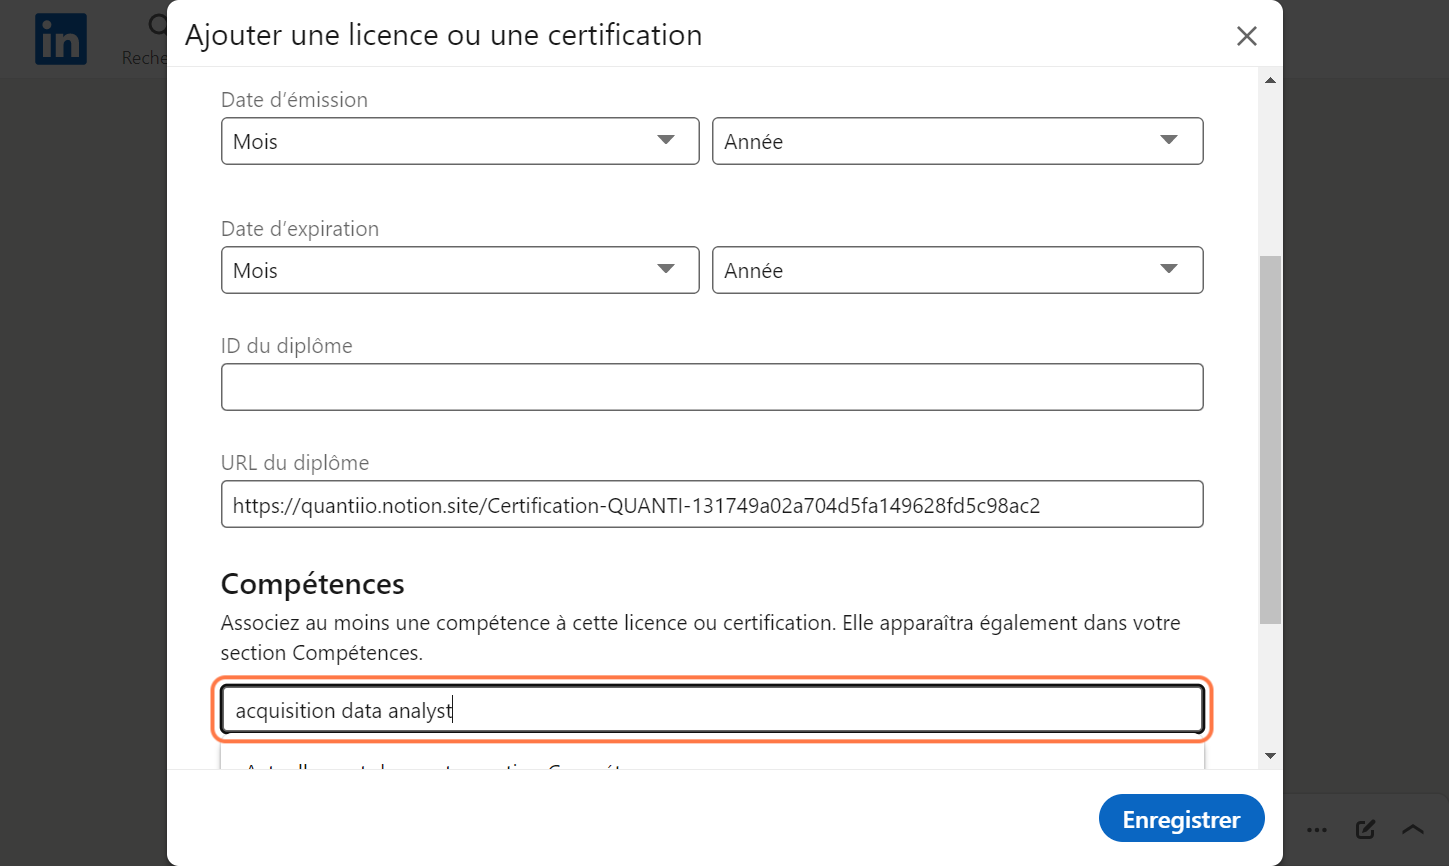Click the compose new message icon
This screenshot has width=1449, height=866.
click(x=1365, y=829)
